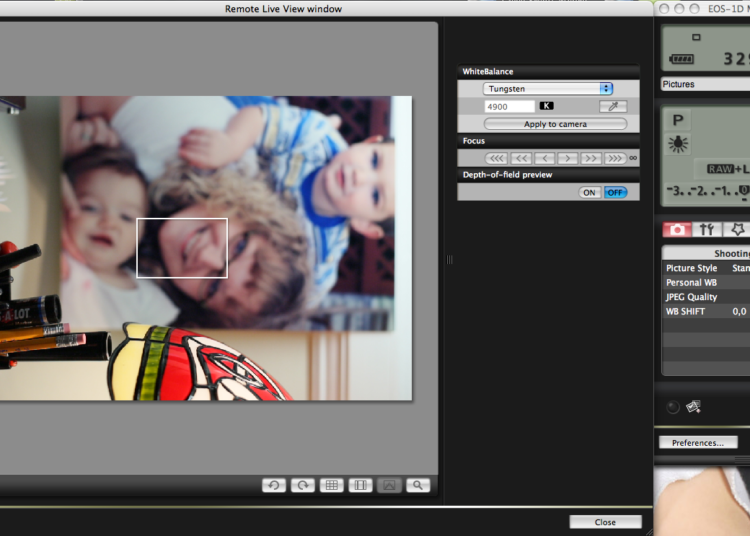Edit the 4900 color temperature field
This screenshot has width=750, height=536.
tap(509, 107)
